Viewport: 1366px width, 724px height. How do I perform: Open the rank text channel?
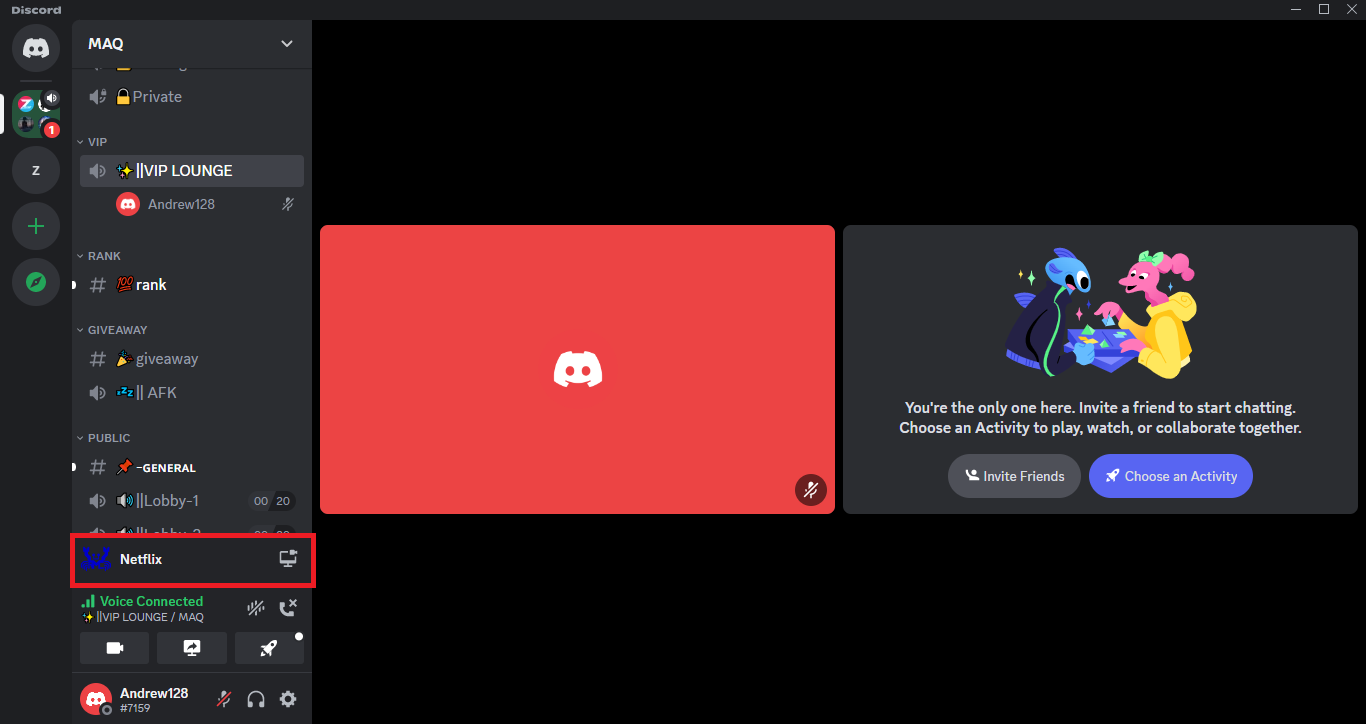click(192, 285)
